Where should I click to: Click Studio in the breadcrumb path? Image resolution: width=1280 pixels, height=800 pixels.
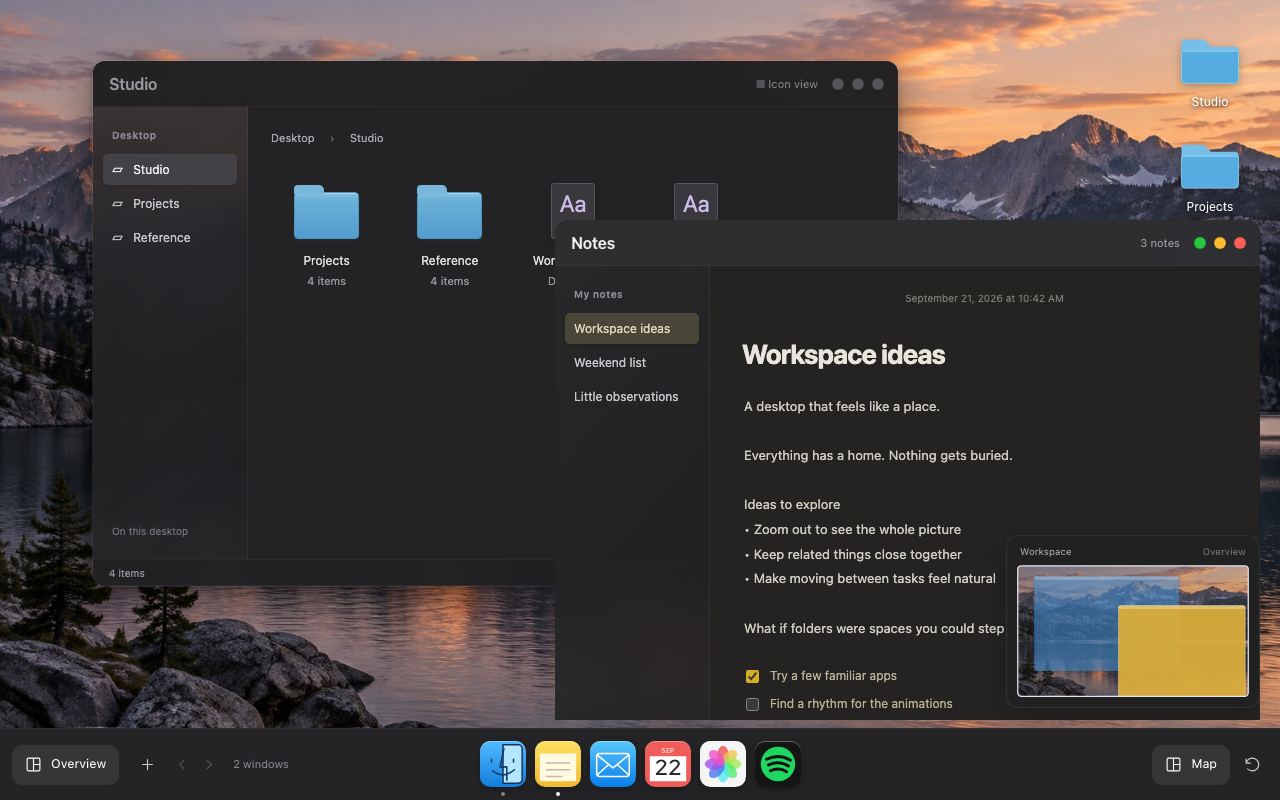tap(366, 138)
